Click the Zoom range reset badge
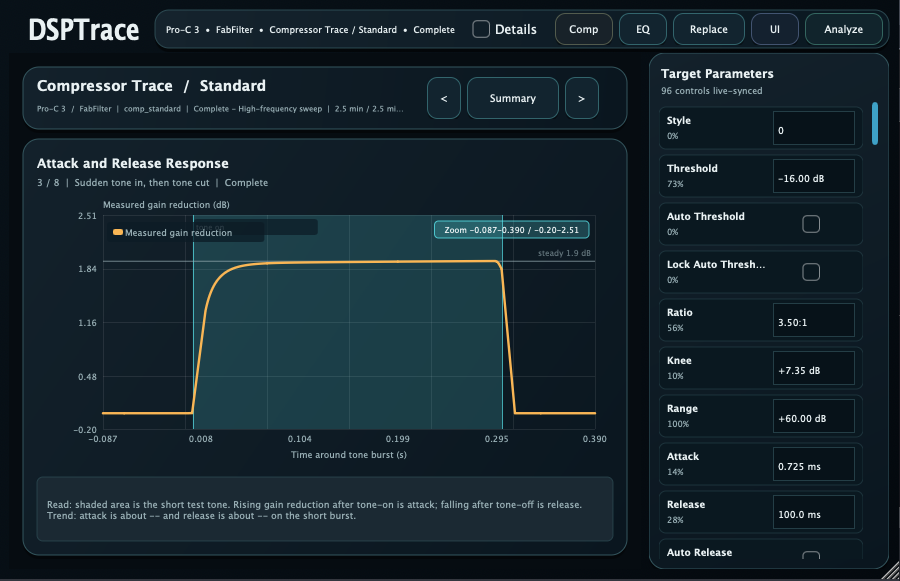The height and width of the screenshot is (581, 900). (511, 230)
